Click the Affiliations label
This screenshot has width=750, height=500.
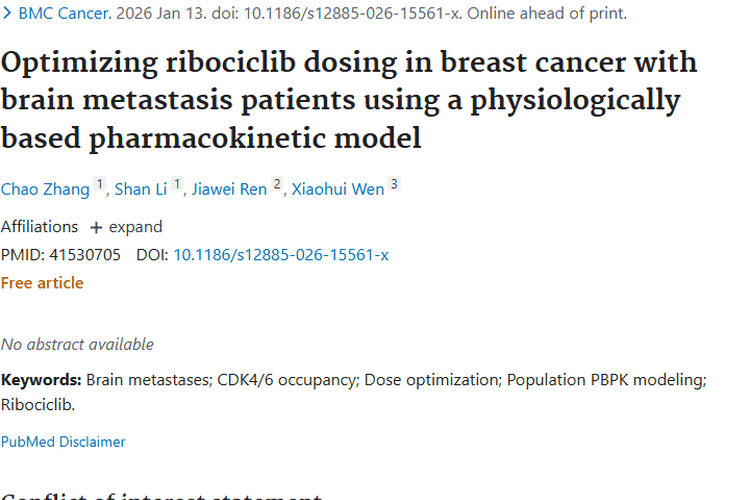[x=39, y=227]
